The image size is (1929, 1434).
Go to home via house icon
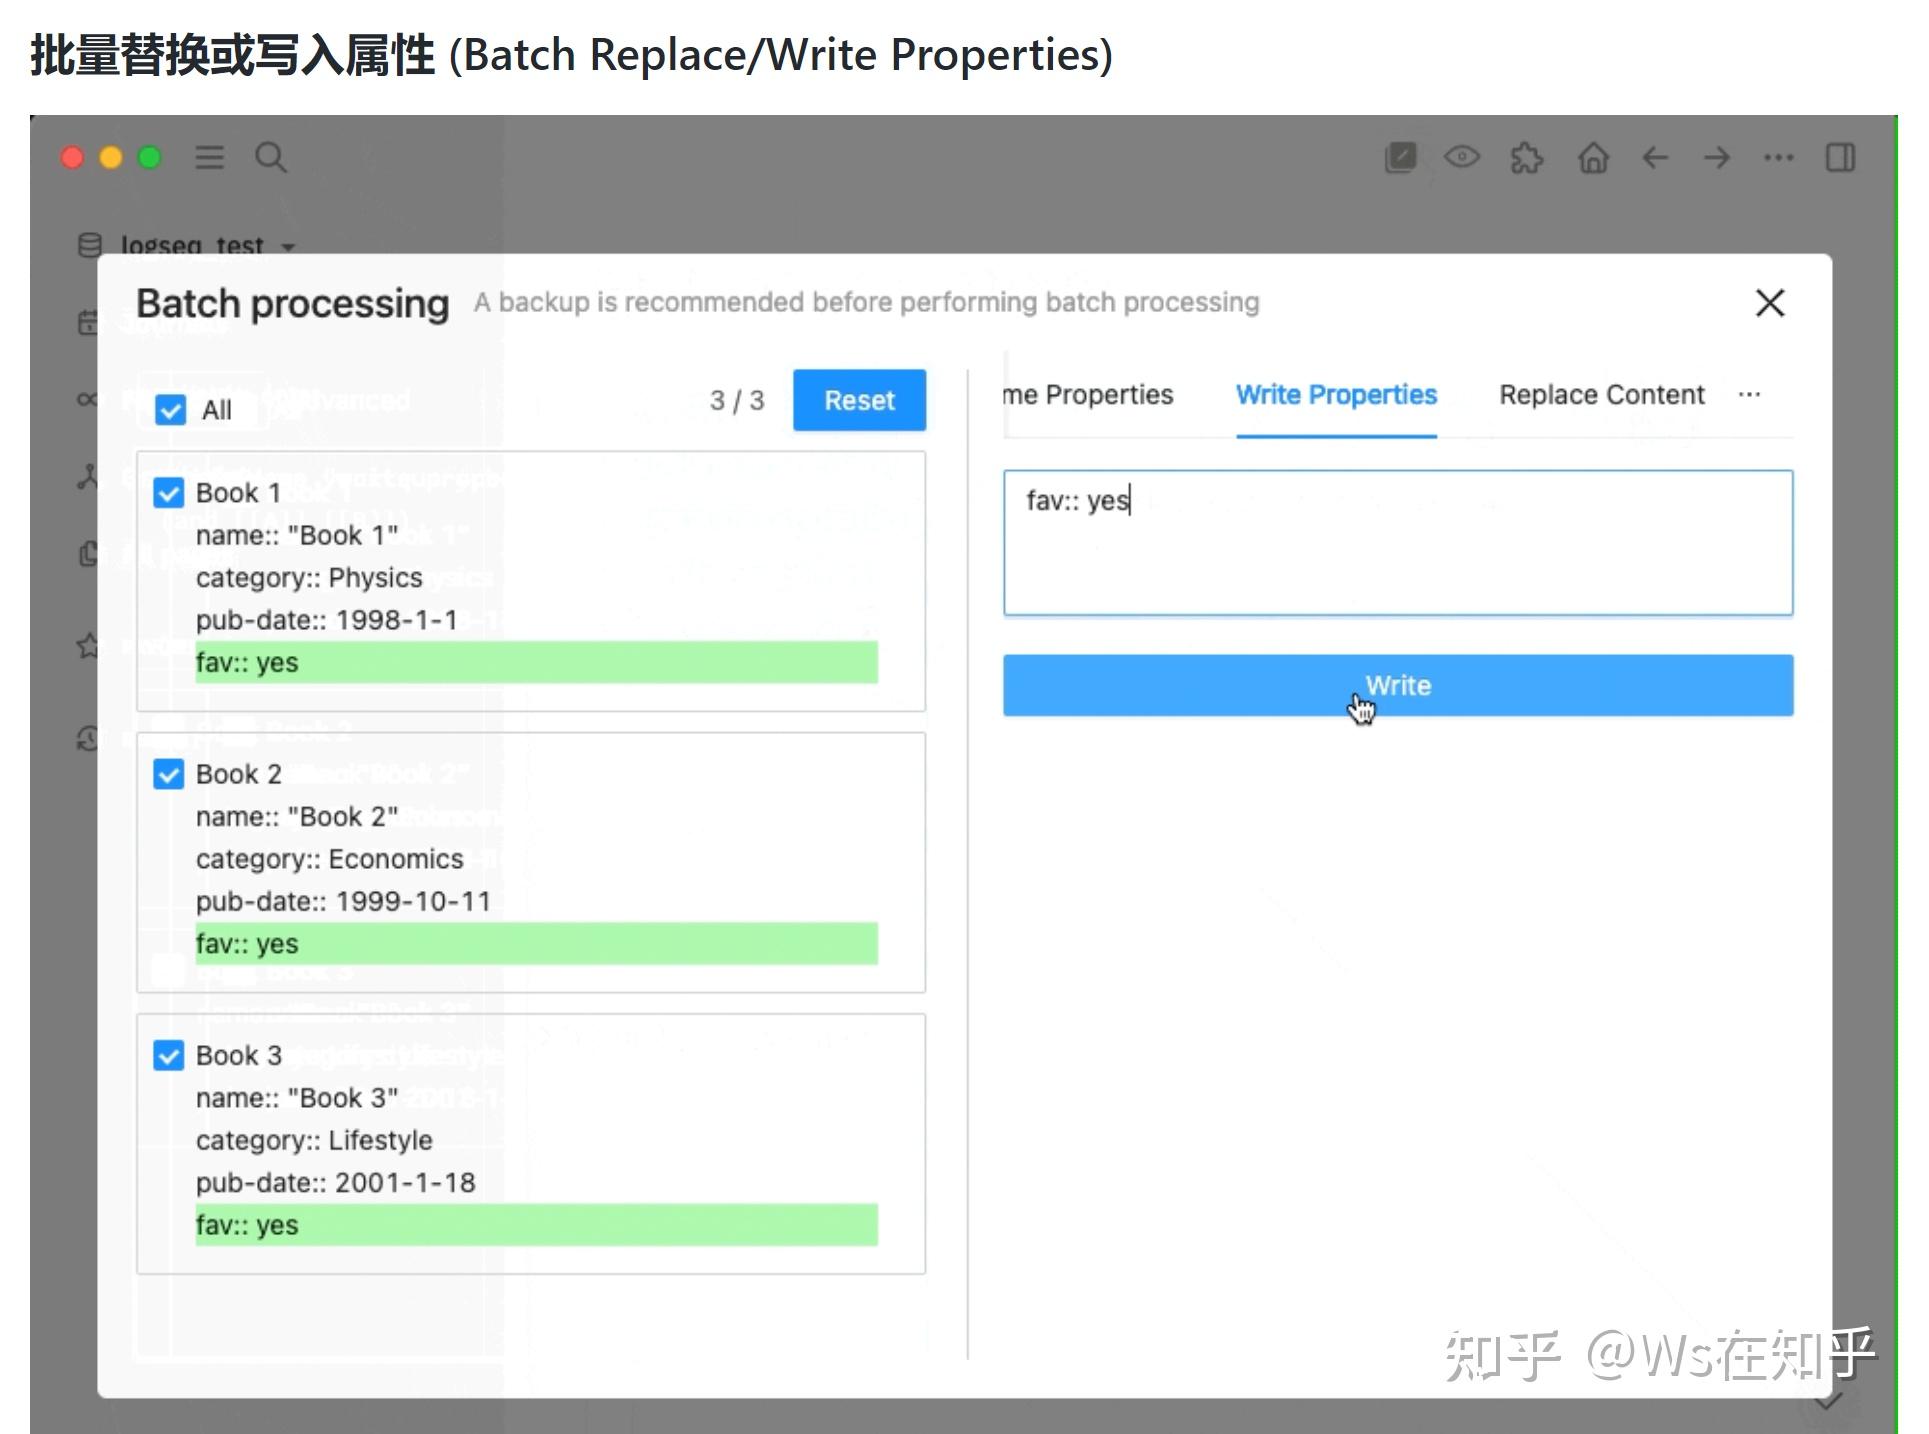click(x=1593, y=157)
